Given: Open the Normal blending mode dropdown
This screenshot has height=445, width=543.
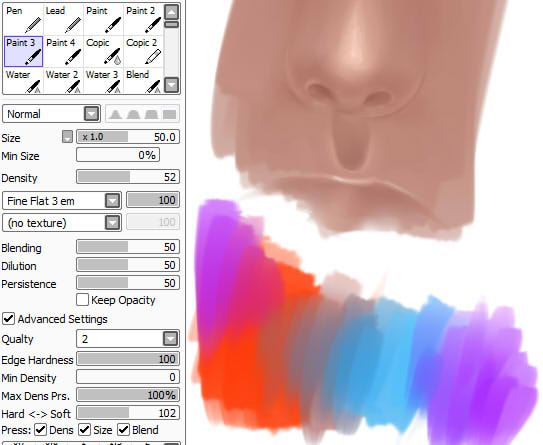Looking at the screenshot, I should 51,114.
